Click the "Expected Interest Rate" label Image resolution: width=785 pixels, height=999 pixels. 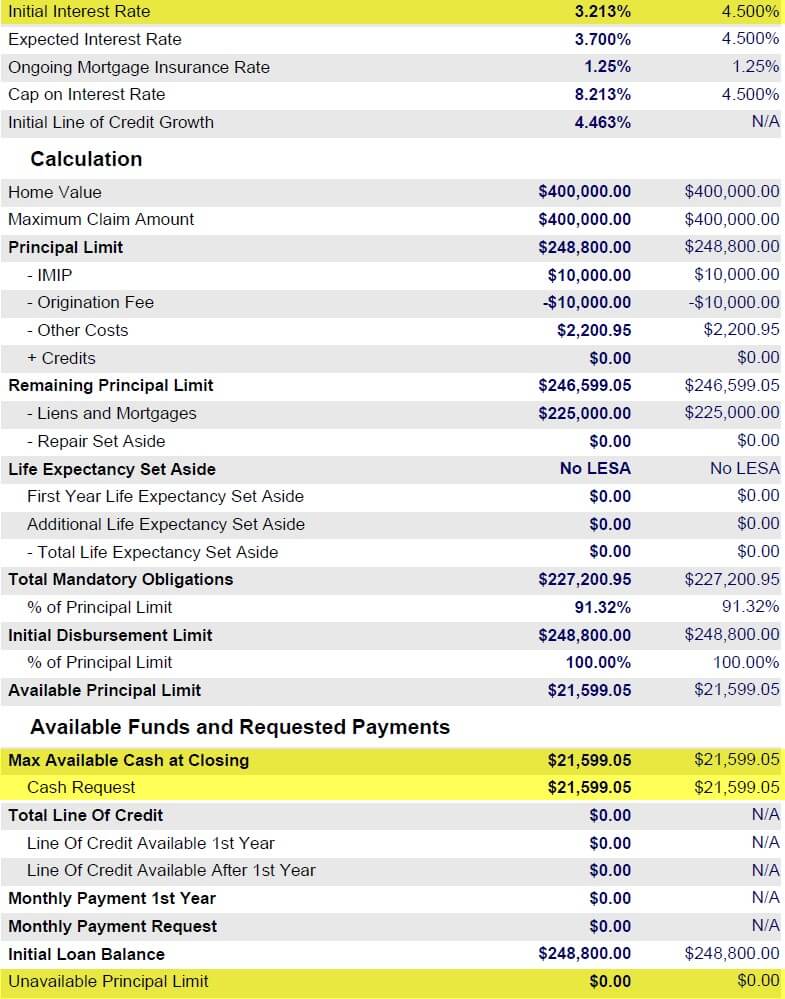coord(95,39)
